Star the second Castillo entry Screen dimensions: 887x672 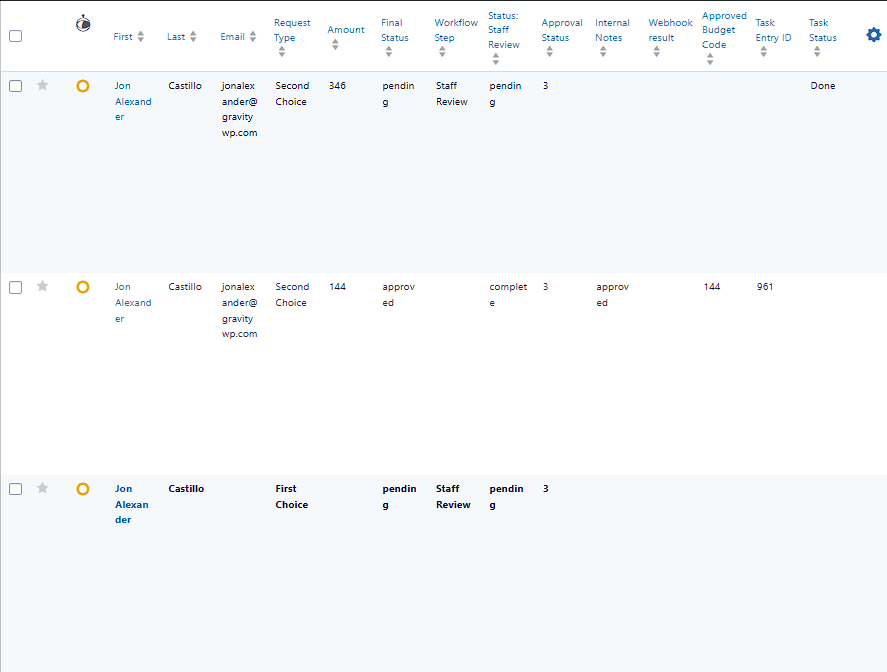tap(42, 287)
